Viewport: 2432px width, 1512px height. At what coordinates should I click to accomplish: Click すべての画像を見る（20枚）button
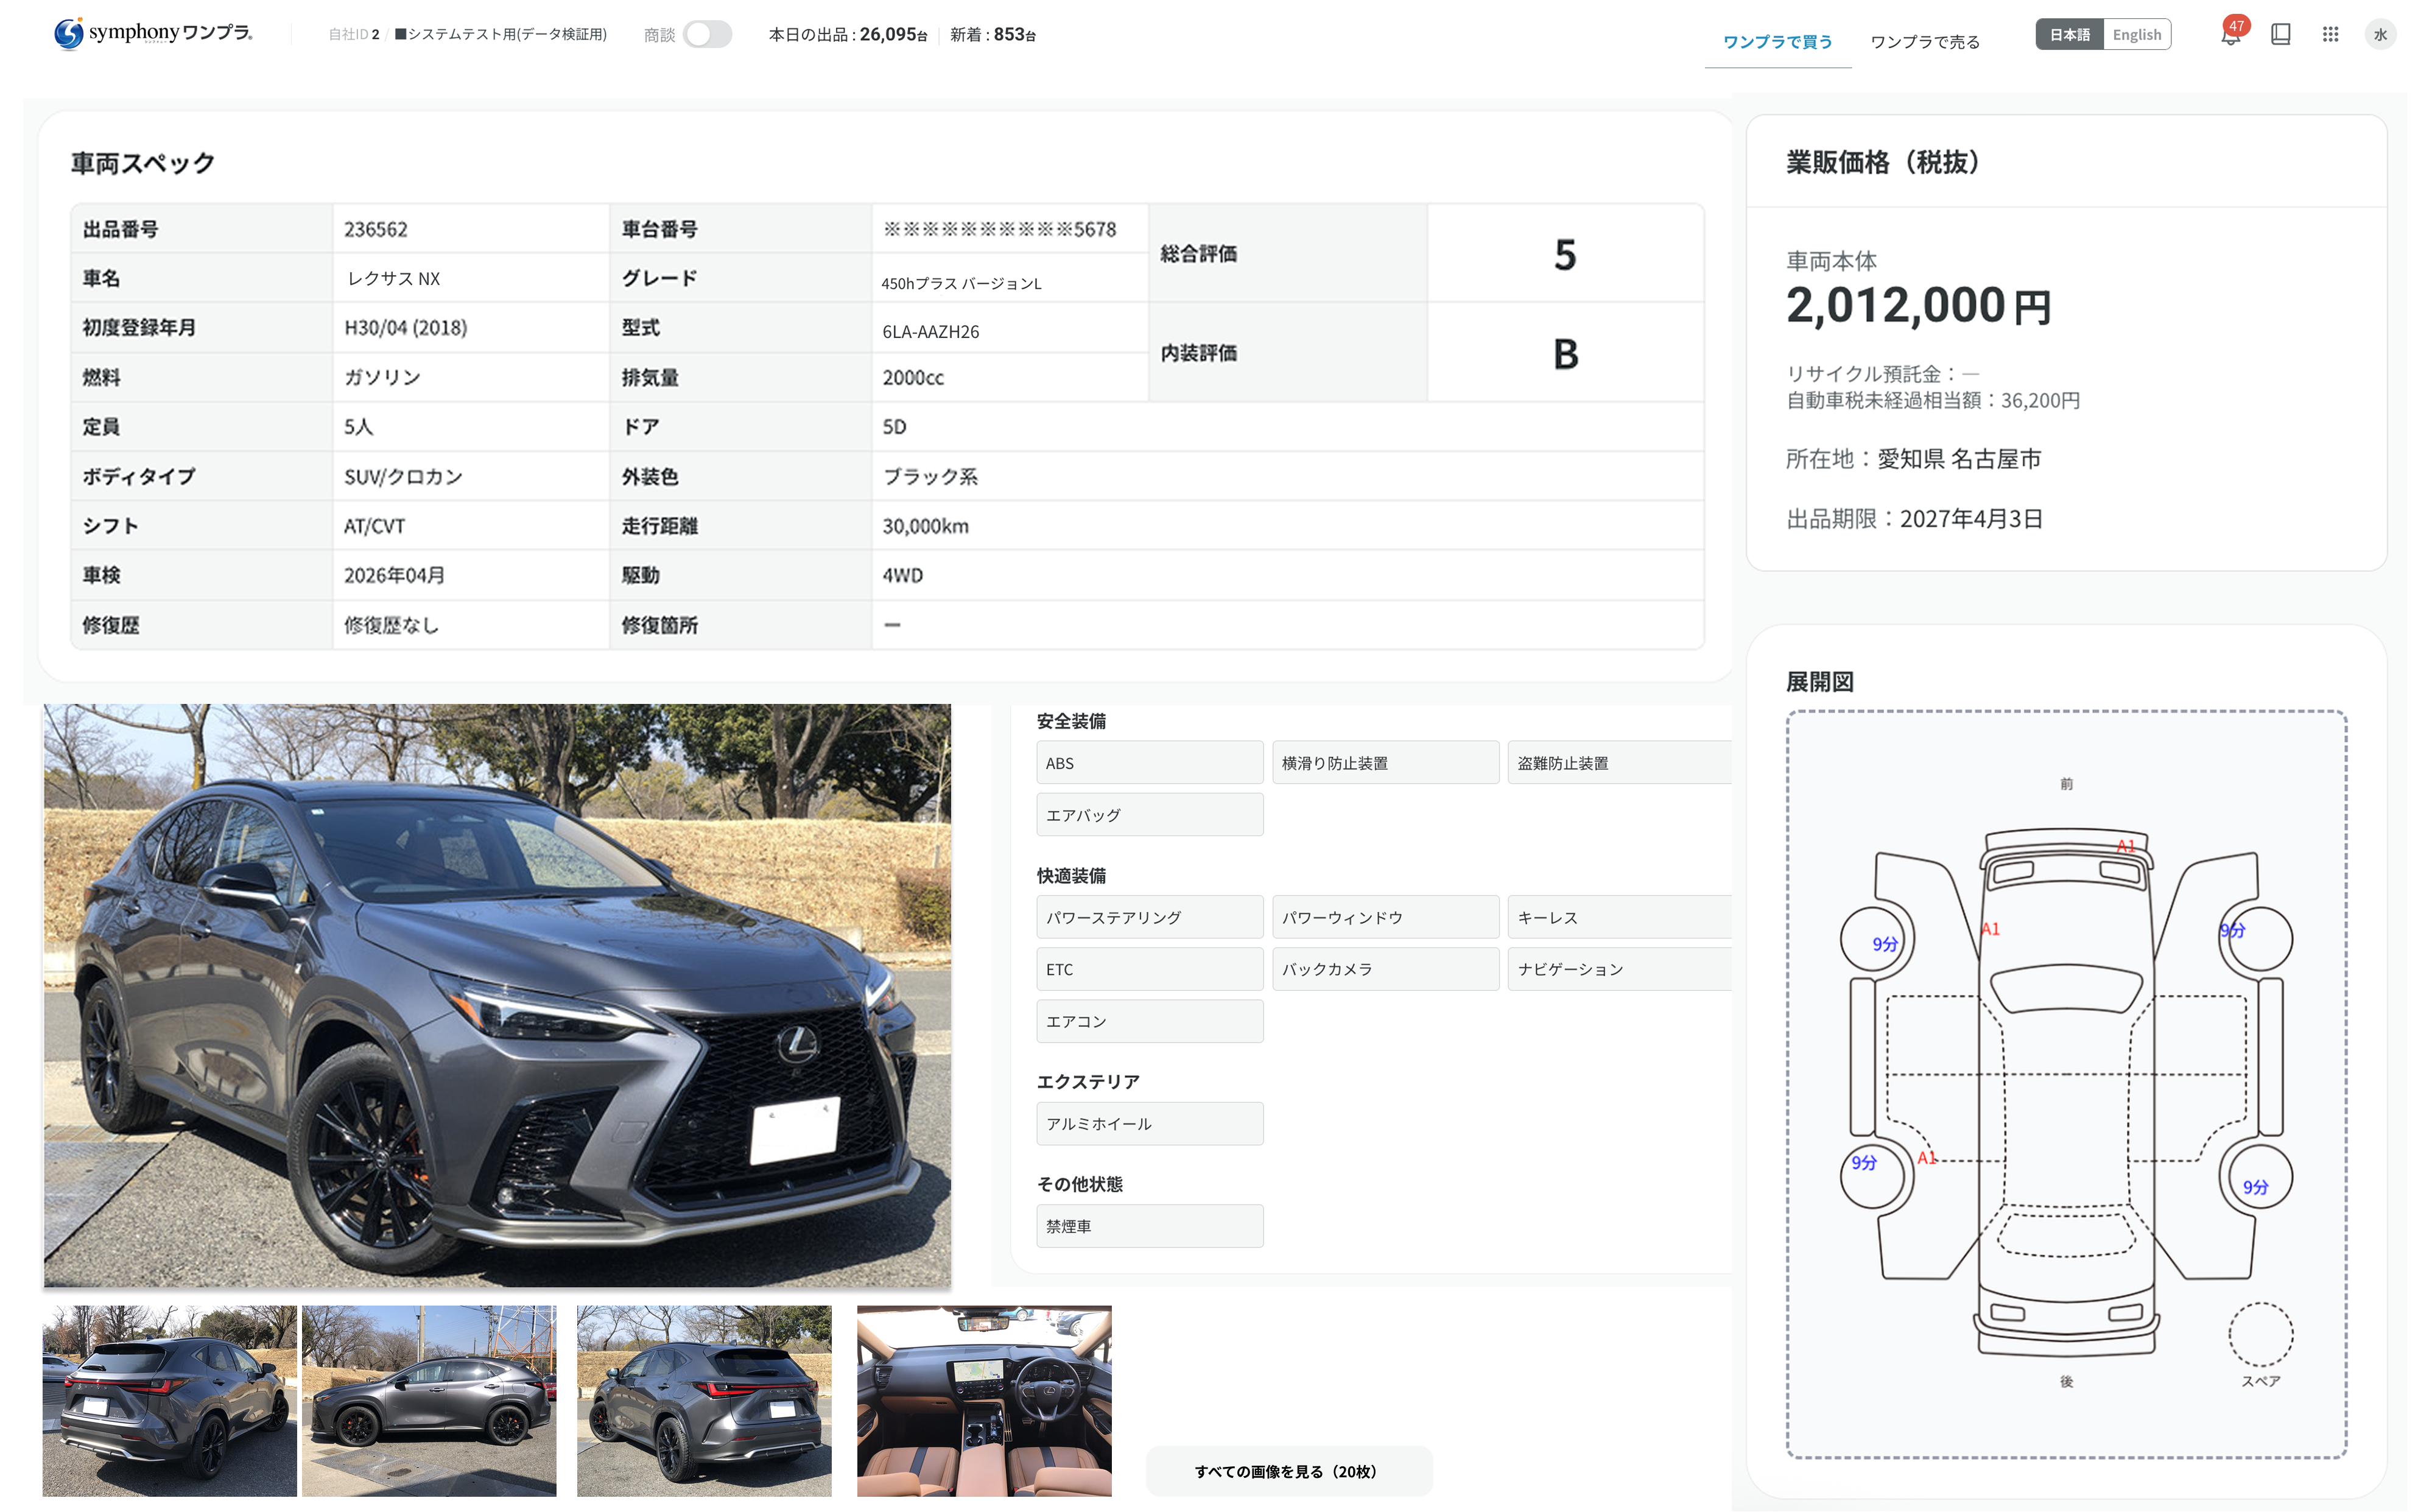1287,1471
